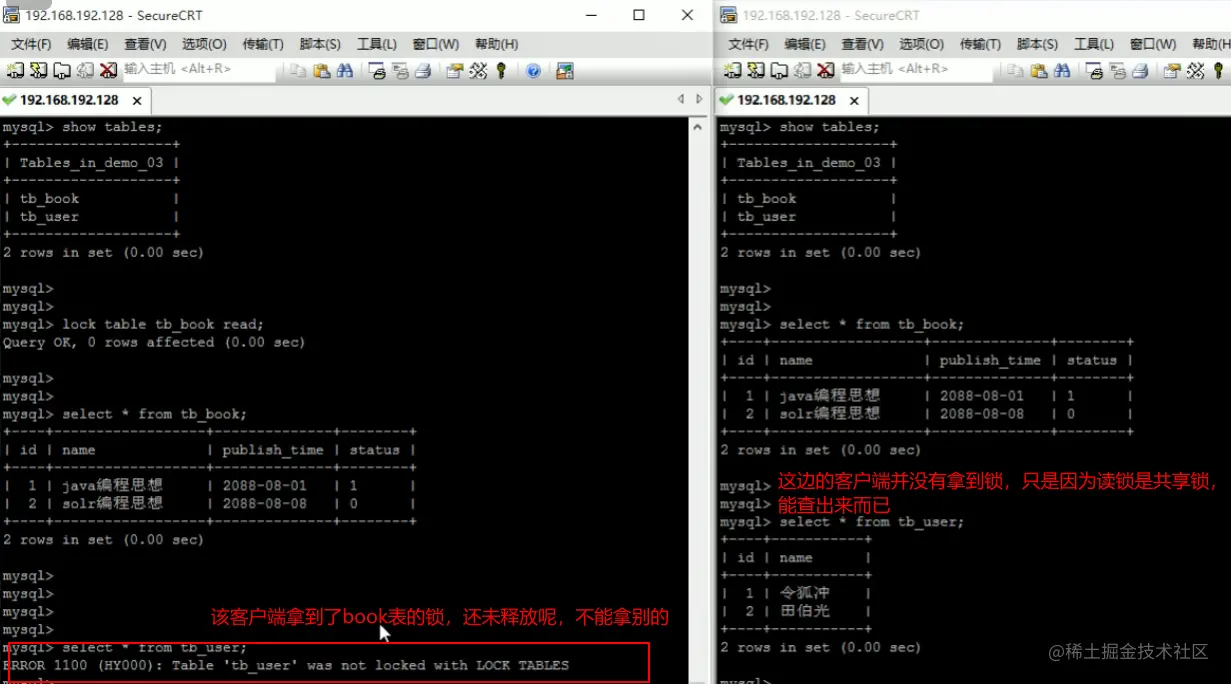The height and width of the screenshot is (684, 1231).
Task: Open Session Options icon in left window
Action: click(x=455, y=70)
